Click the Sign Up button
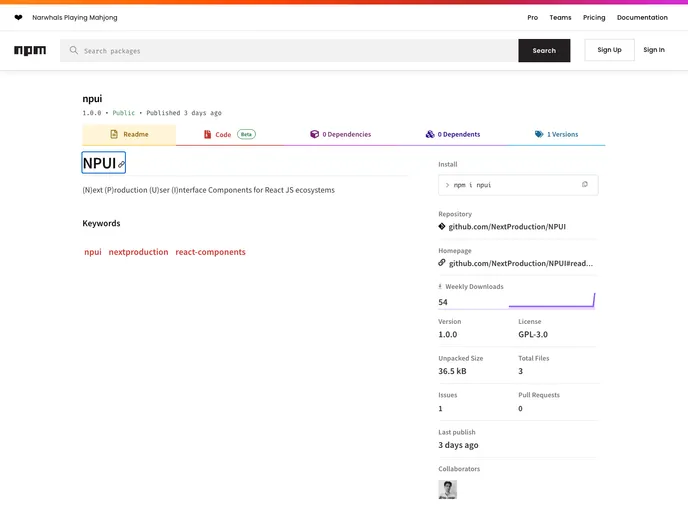 [x=609, y=50]
